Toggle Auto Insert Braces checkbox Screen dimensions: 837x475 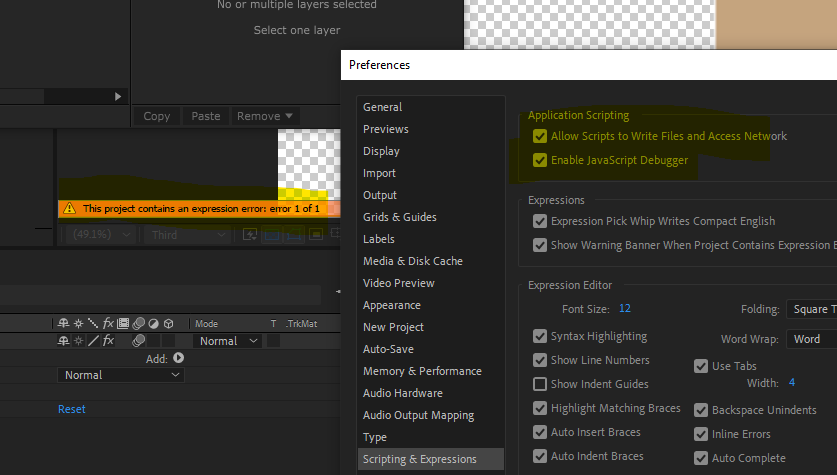(540, 432)
